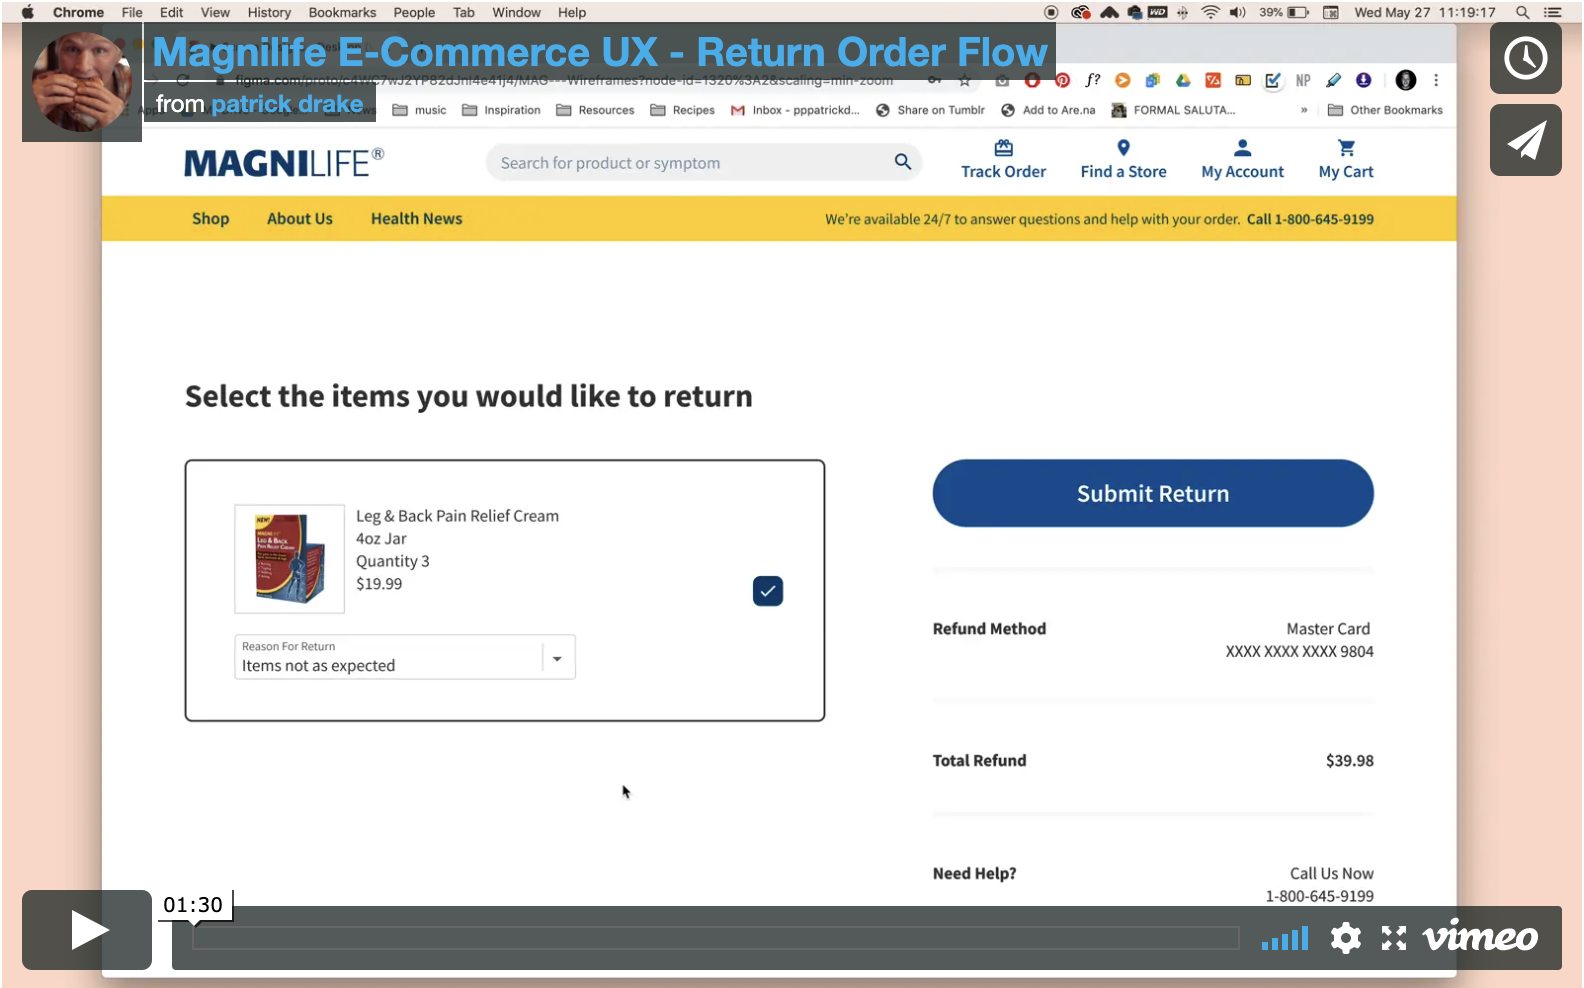The height and width of the screenshot is (988, 1584).
Task: Open the Gmail Inbox bookmark
Action: [x=795, y=110]
